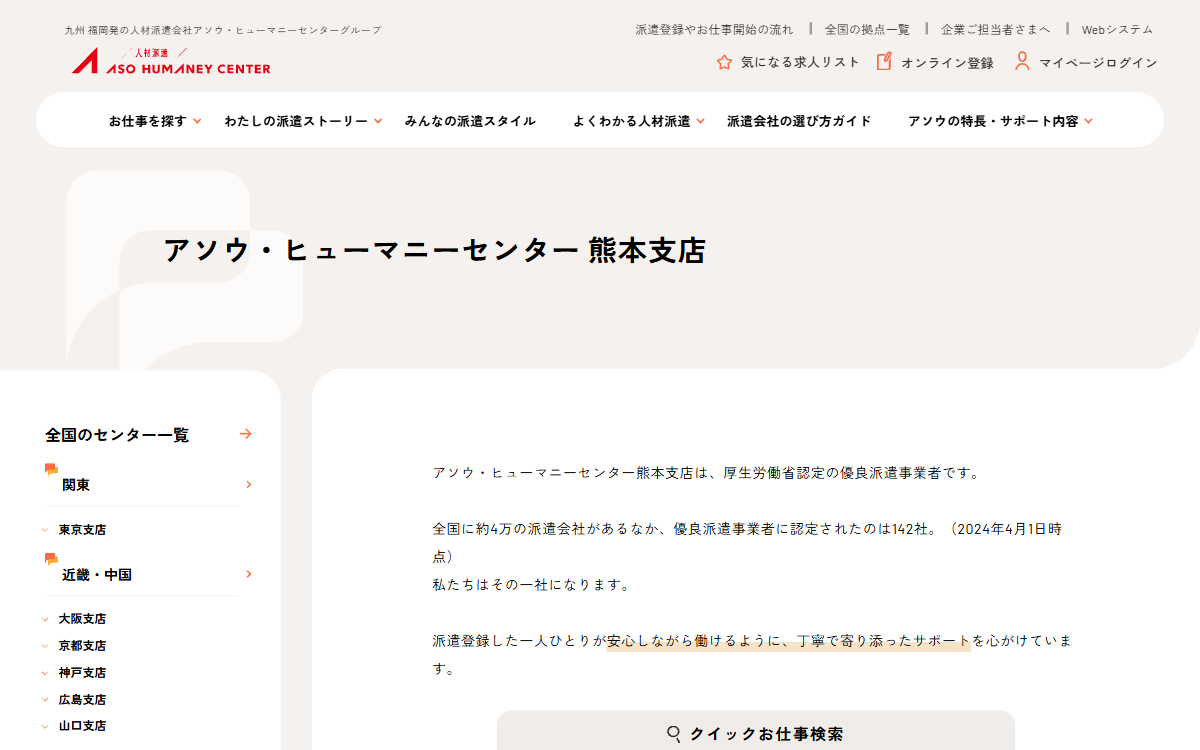Click the small chevron before 大阪支店
The image size is (1200, 750).
tap(45, 620)
